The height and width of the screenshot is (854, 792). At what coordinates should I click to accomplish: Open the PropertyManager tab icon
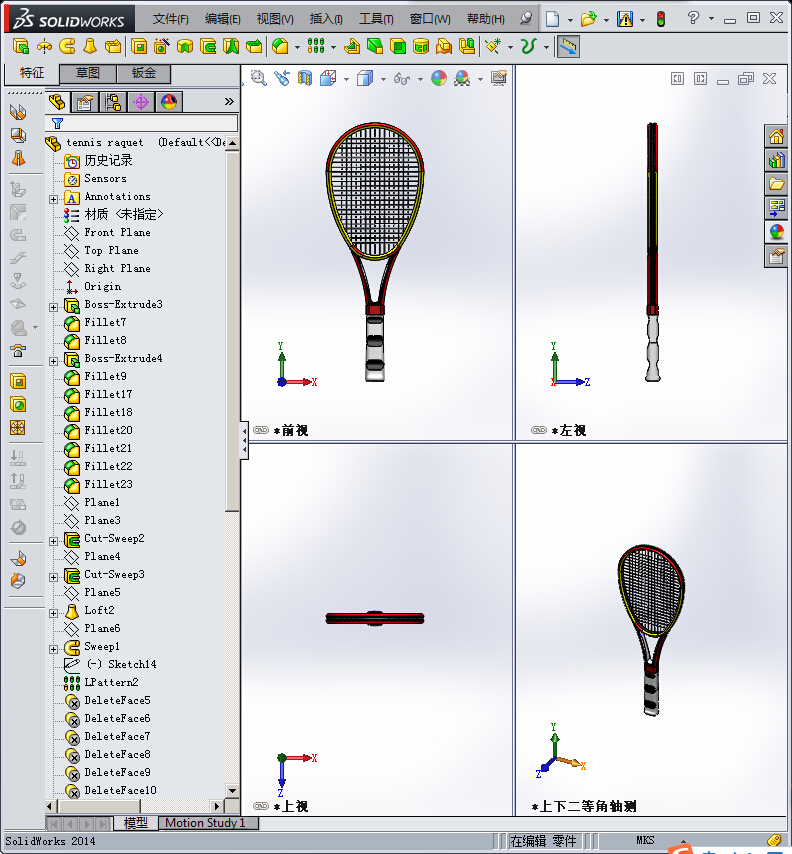(85, 102)
